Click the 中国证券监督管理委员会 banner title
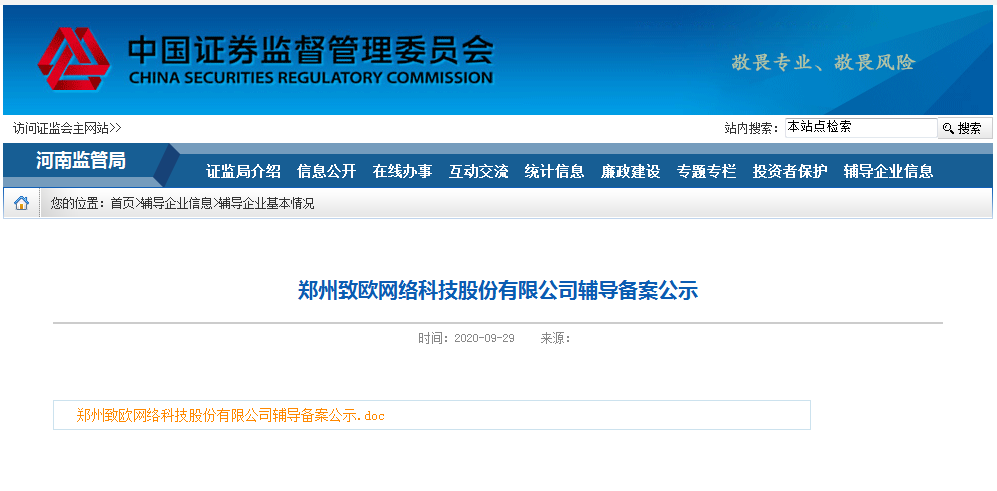997x491 pixels. (x=310, y=50)
